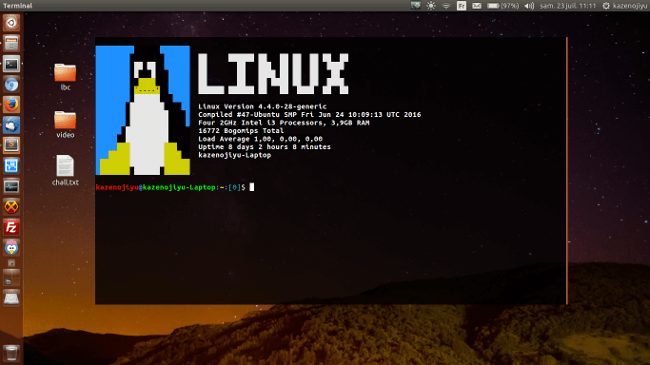This screenshot has width=650, height=365.
Task: Click the large LINUX banner text
Action: tap(273, 74)
